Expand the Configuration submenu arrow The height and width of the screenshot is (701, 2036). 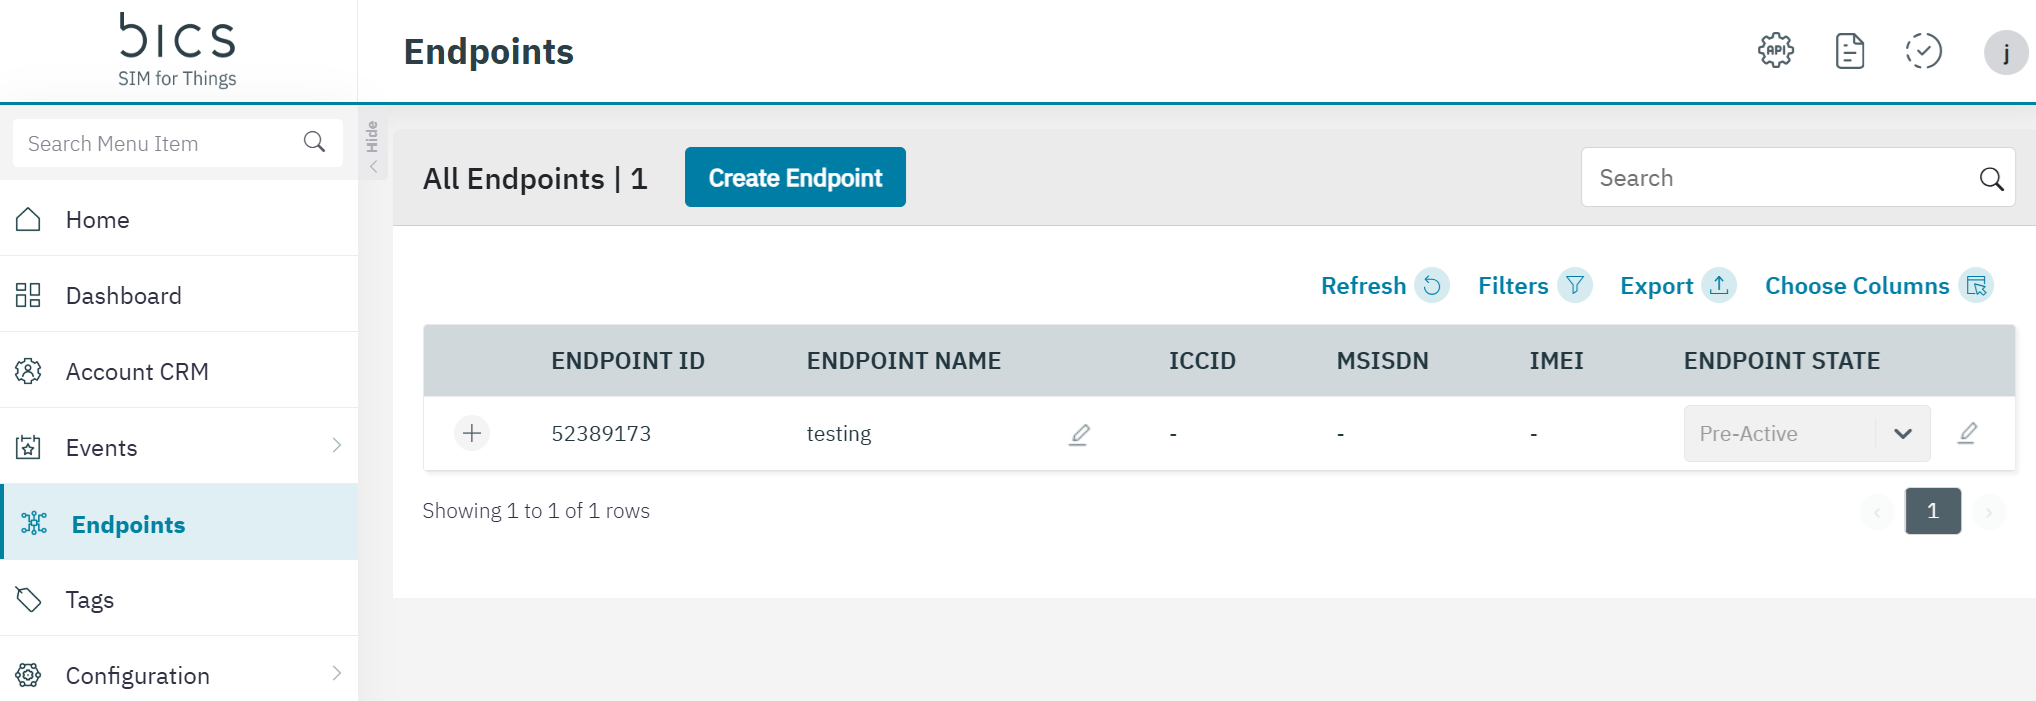click(337, 674)
